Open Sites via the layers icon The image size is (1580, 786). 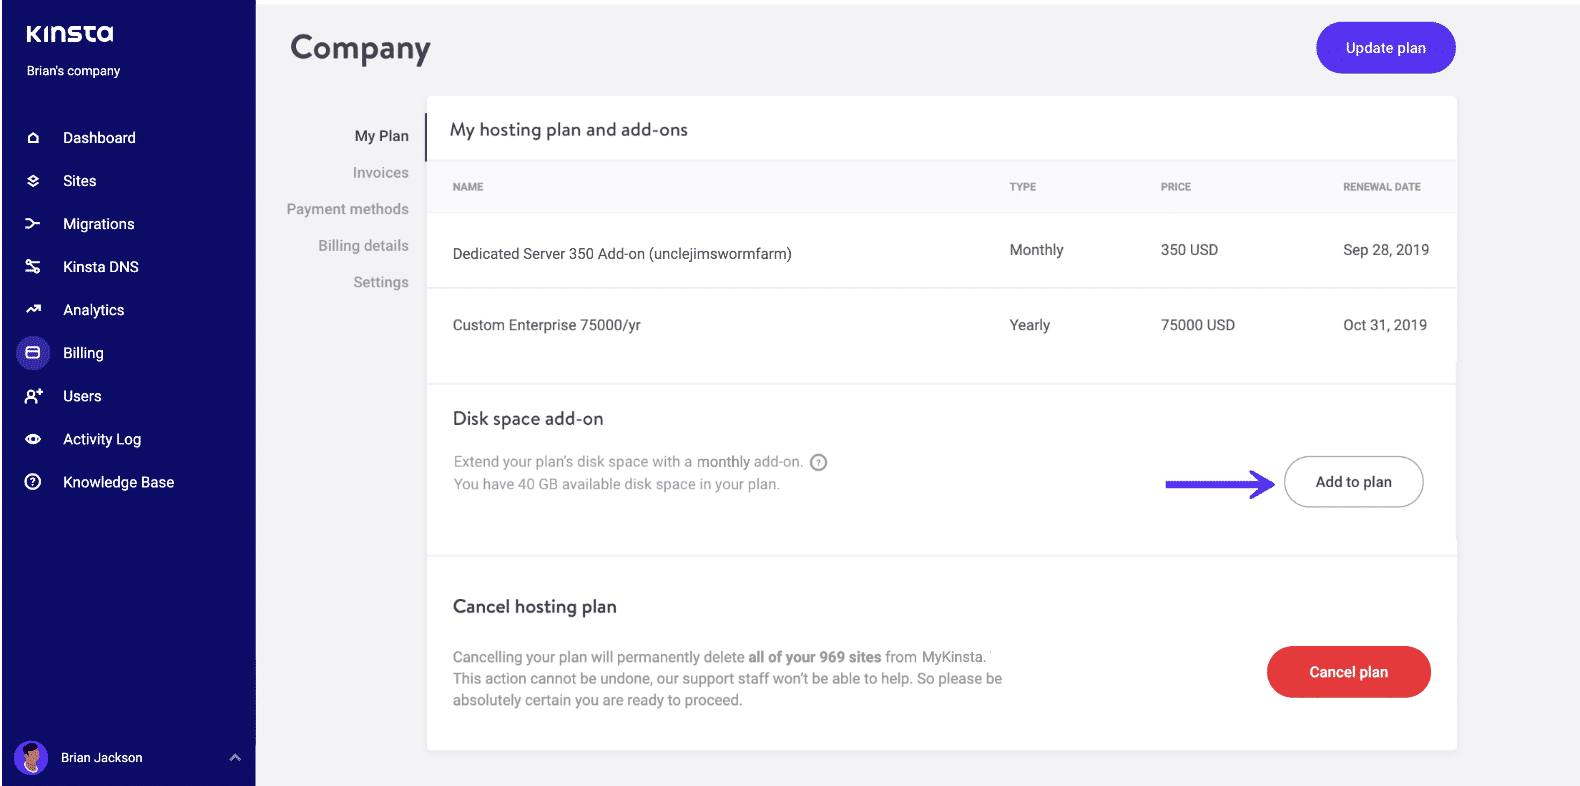coord(33,181)
